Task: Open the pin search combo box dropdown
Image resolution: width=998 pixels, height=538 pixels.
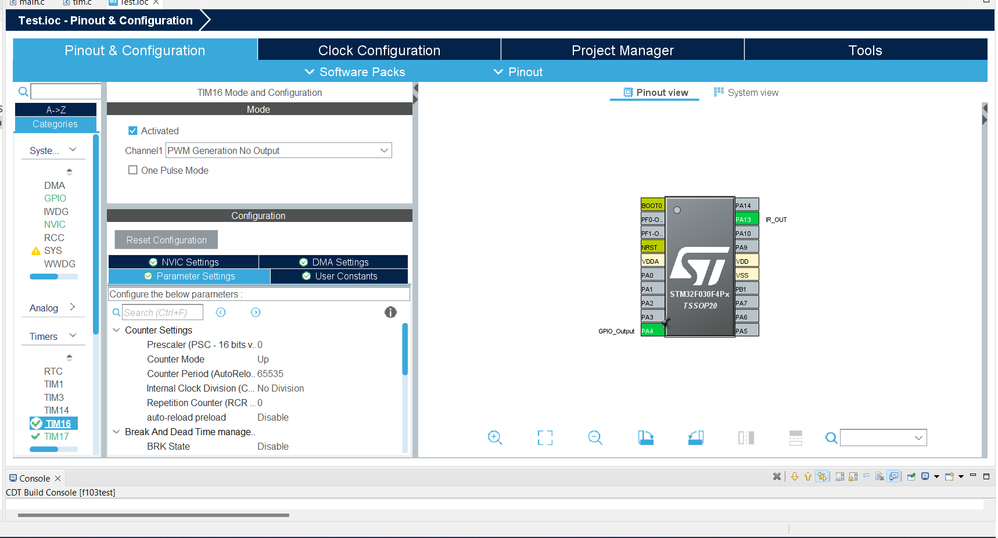Action: coord(918,437)
